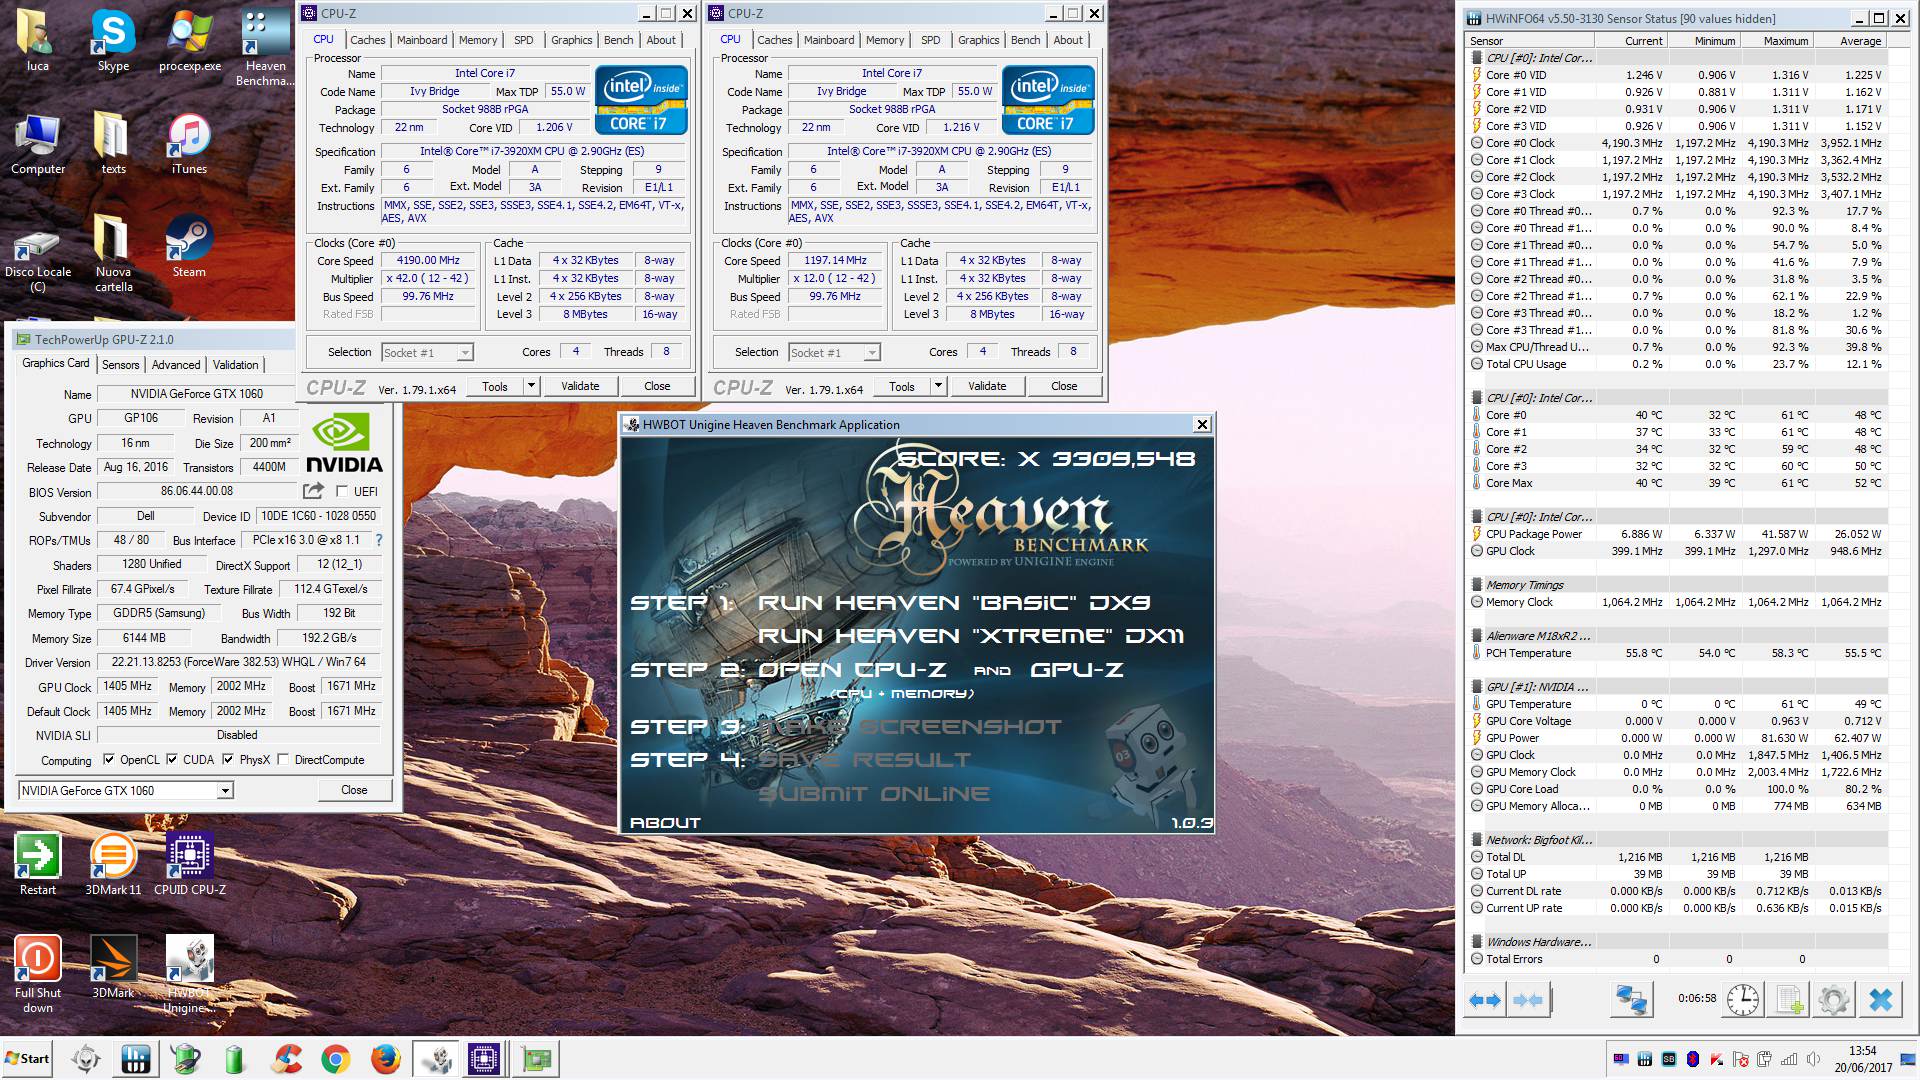Image resolution: width=1920 pixels, height=1080 pixels.
Task: Toggle the DirectCompute checkbox
Action: pyautogui.click(x=283, y=759)
